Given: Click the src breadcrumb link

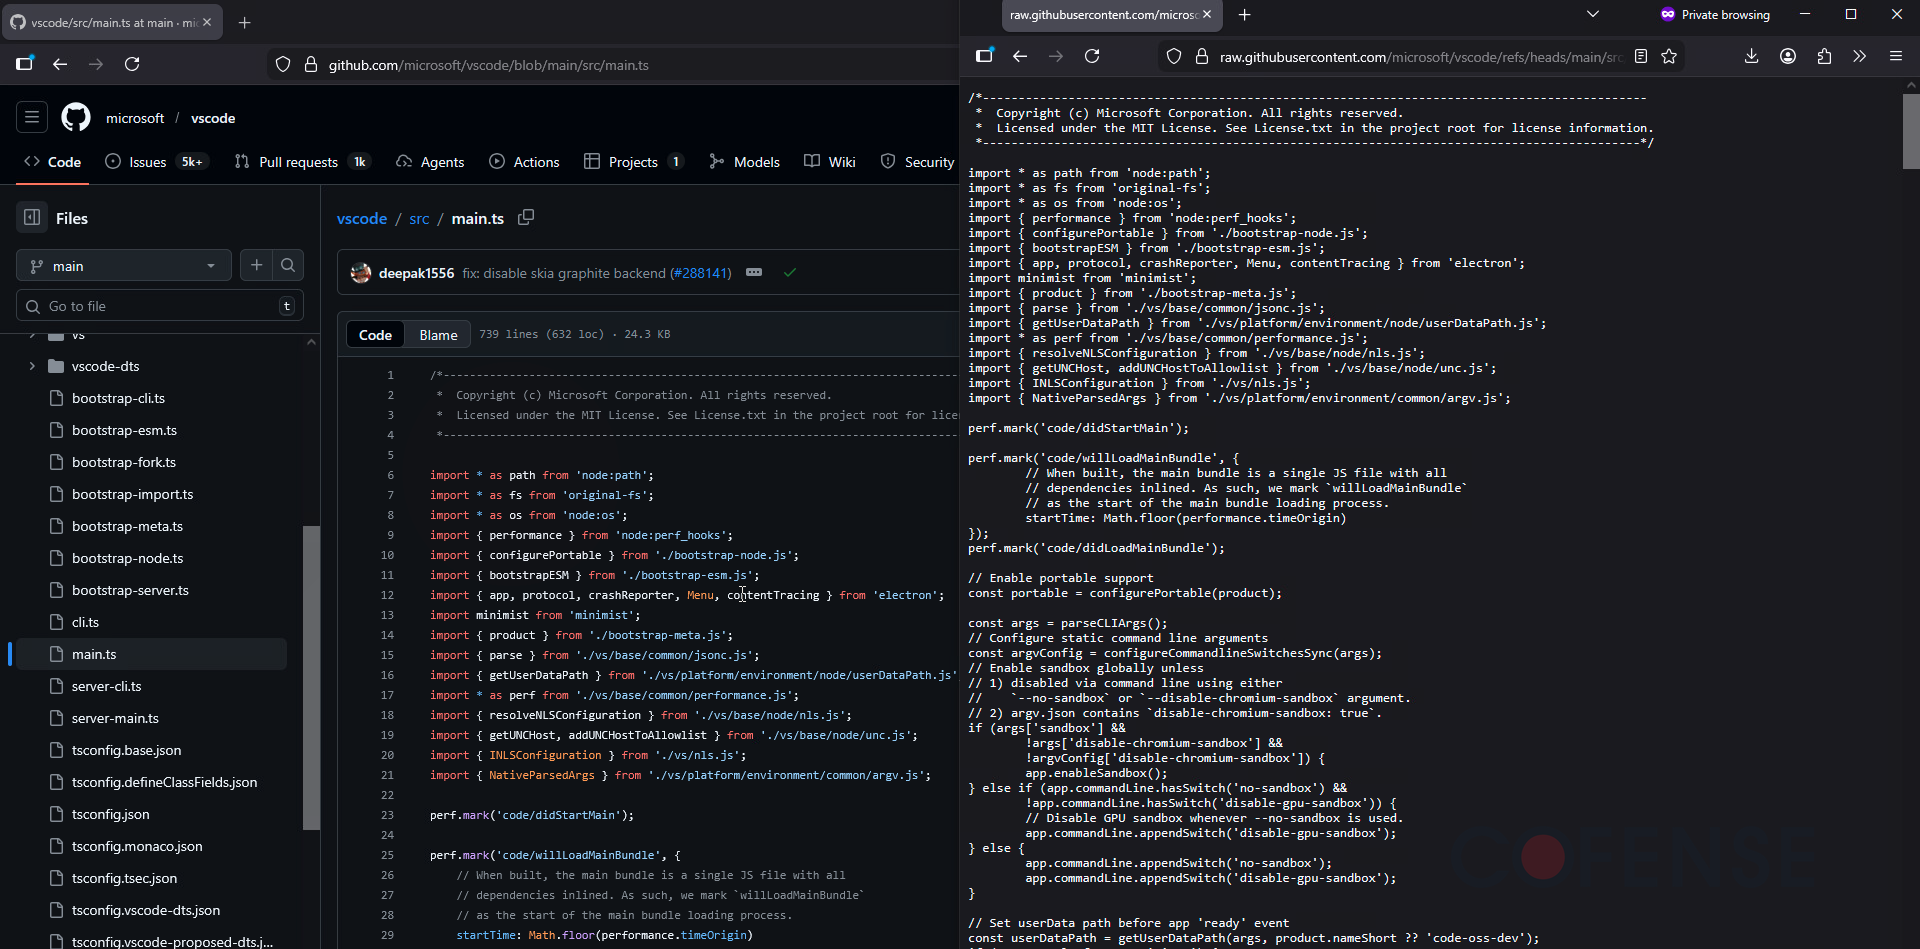Looking at the screenshot, I should [419, 218].
